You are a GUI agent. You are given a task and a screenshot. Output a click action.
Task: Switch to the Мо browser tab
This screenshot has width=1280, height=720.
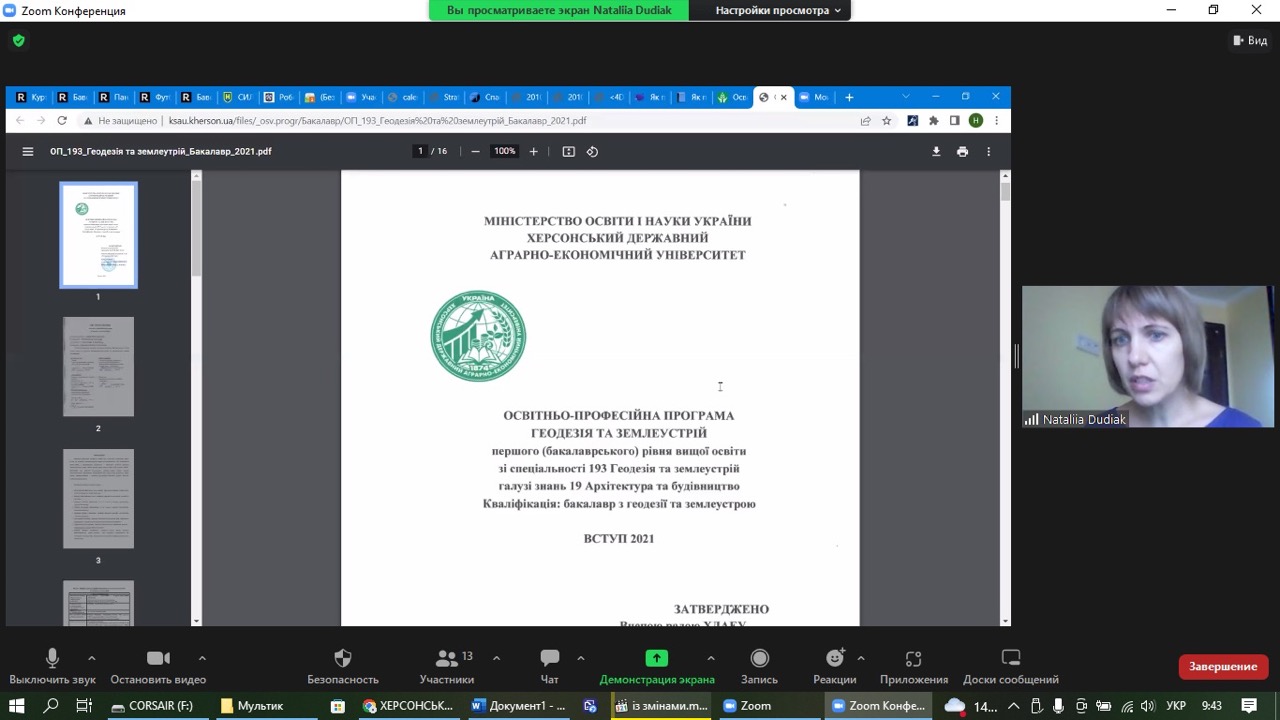click(x=813, y=97)
